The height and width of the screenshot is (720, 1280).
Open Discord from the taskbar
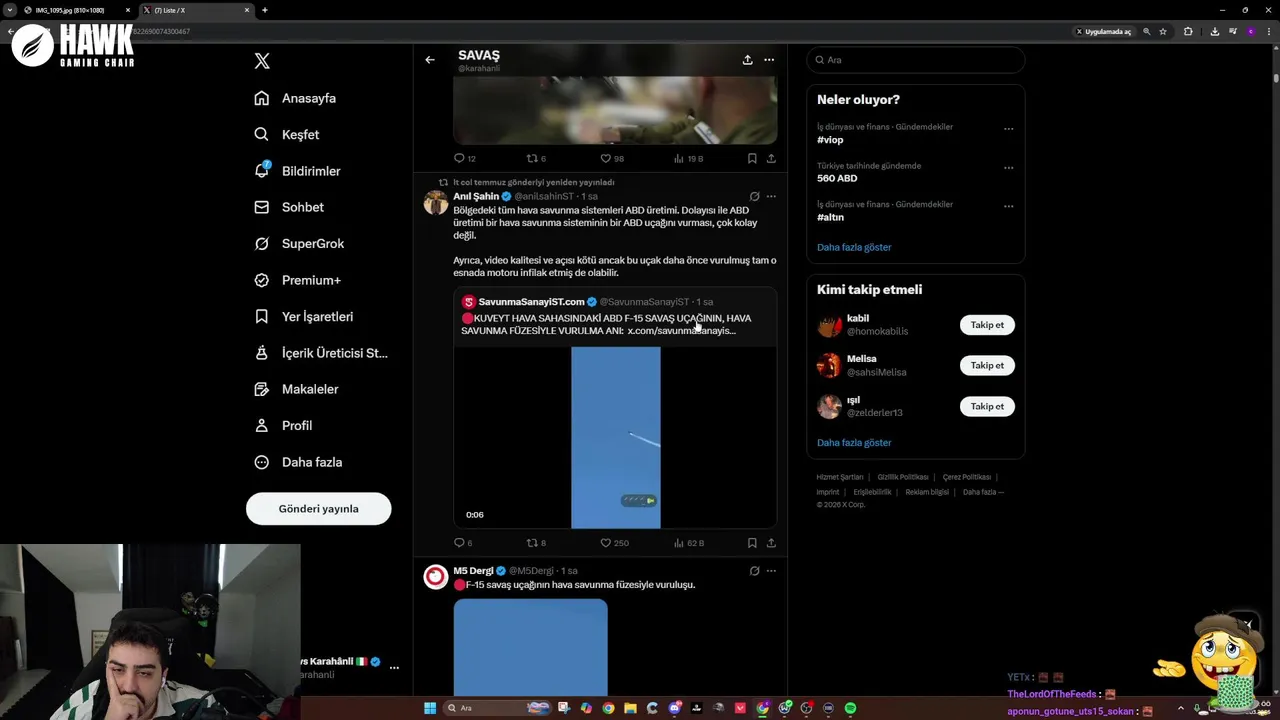(x=675, y=708)
